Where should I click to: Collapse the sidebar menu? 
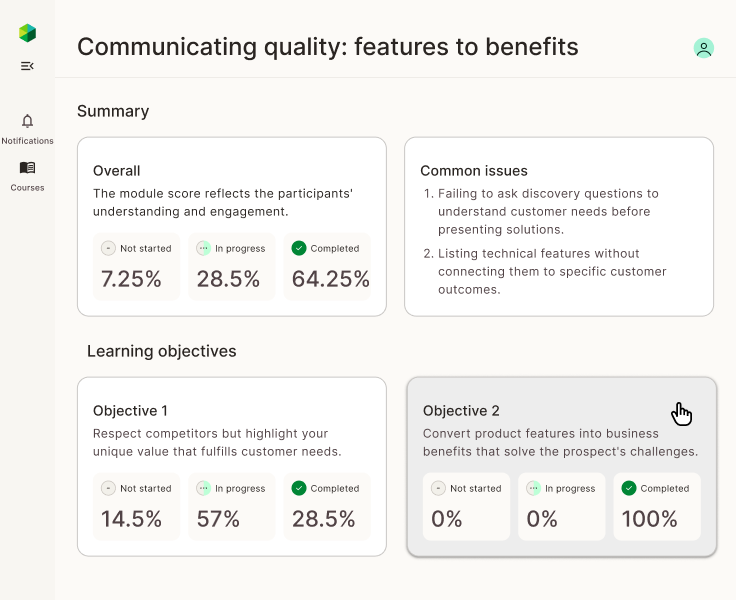[x=27, y=66]
